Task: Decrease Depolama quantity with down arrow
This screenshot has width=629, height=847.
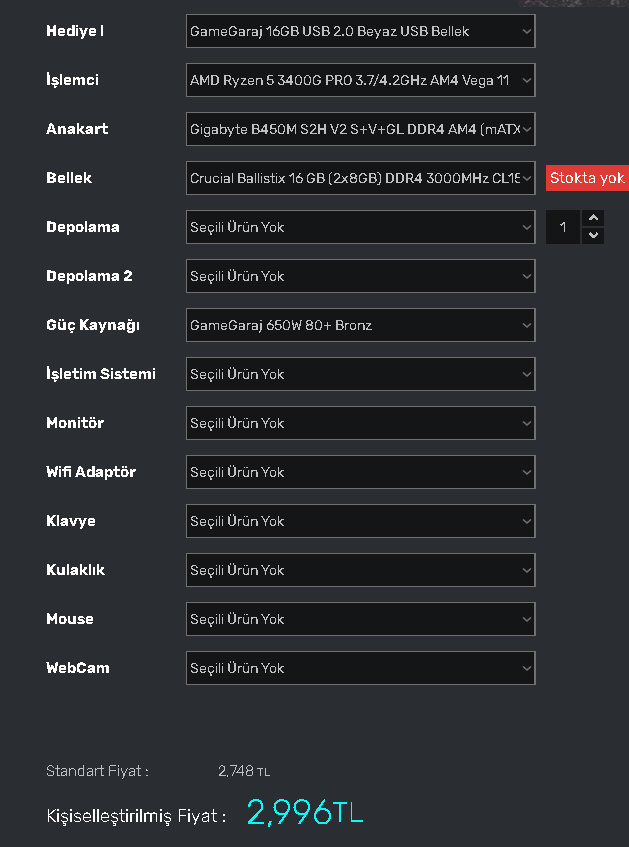Action: click(593, 236)
